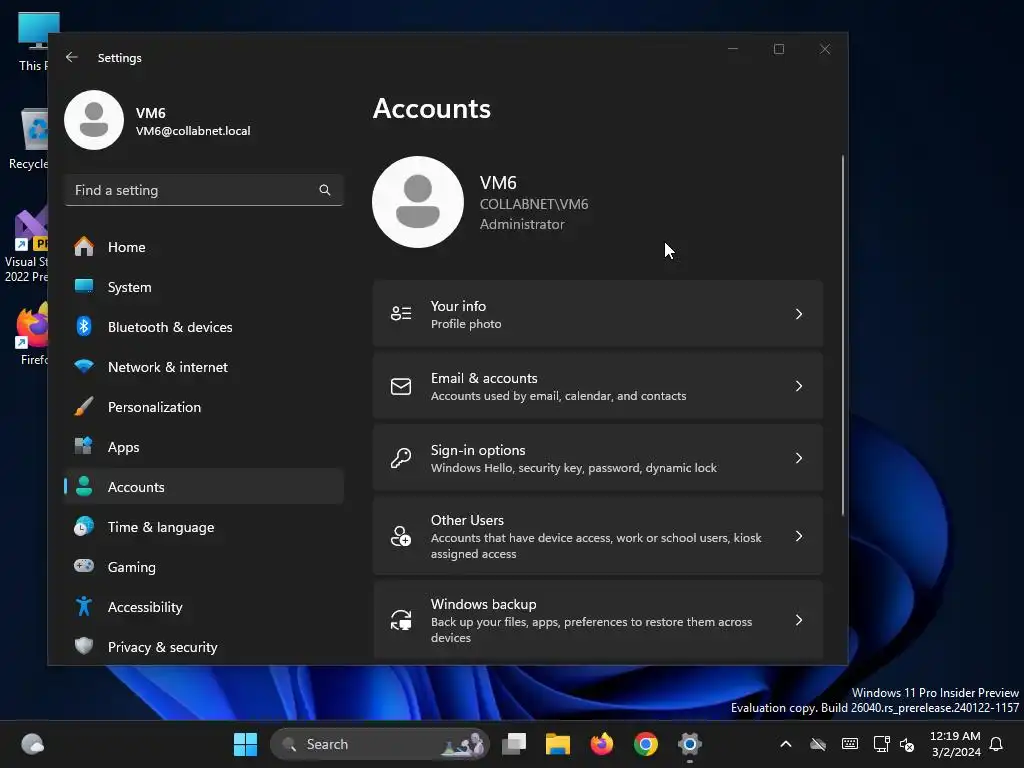This screenshot has height=768, width=1024.
Task: Click the touch keyboard tray icon
Action: point(850,744)
